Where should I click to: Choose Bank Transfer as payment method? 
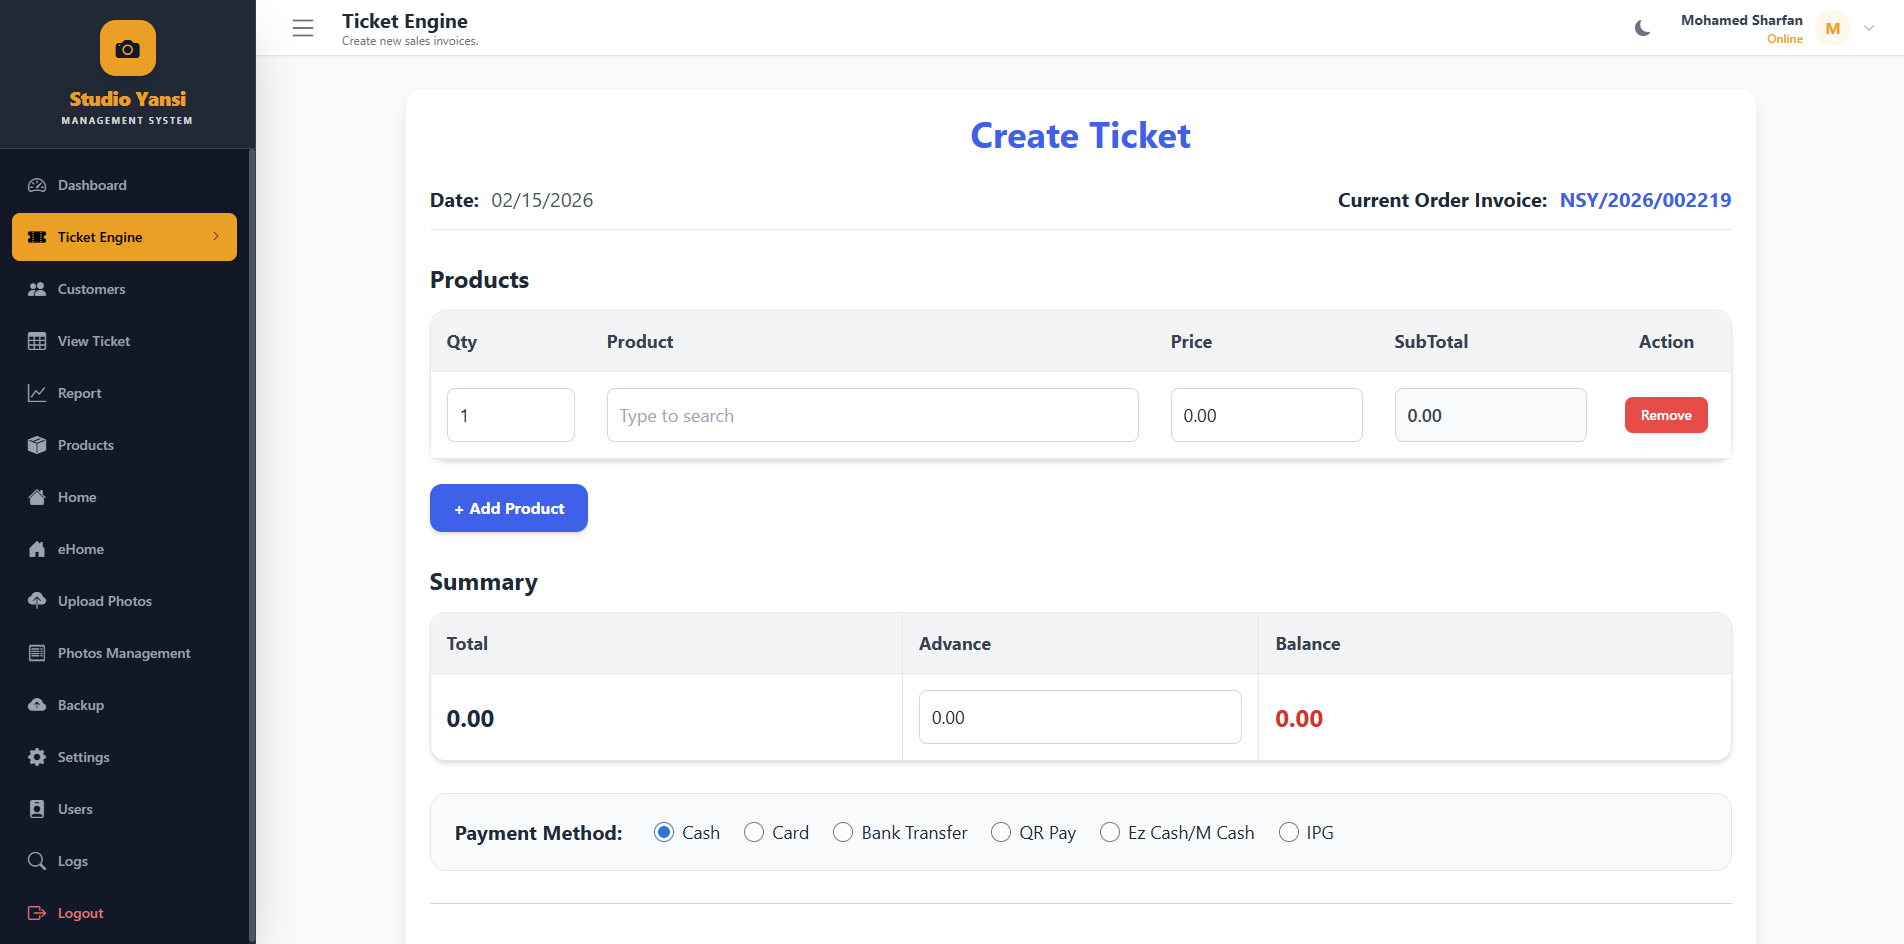[x=842, y=832]
